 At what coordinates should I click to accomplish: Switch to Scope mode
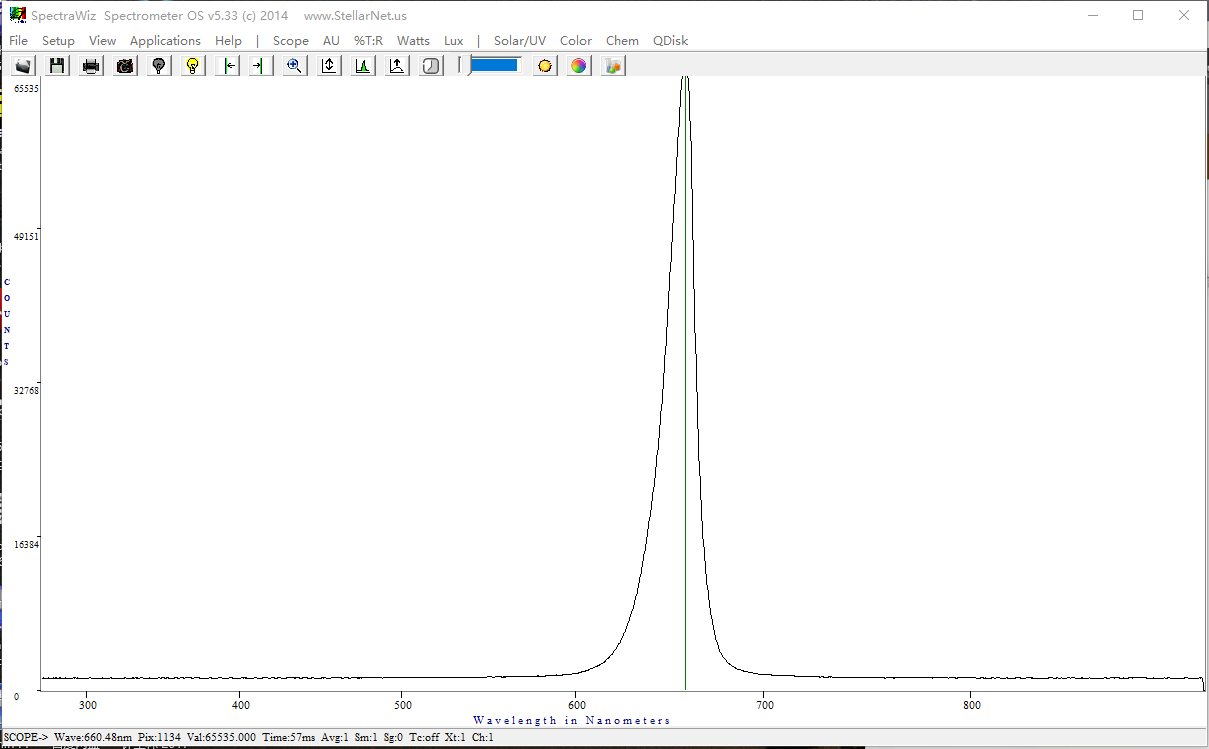pos(290,41)
